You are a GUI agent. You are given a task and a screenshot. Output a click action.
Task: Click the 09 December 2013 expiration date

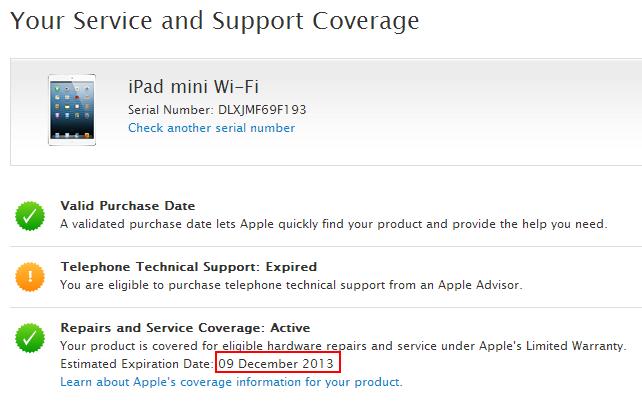coord(278,363)
